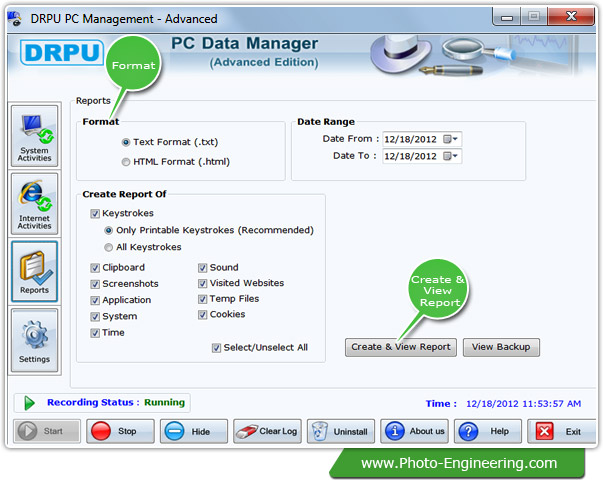
Task: Select All Keystrokes radio option
Action: [x=108, y=247]
